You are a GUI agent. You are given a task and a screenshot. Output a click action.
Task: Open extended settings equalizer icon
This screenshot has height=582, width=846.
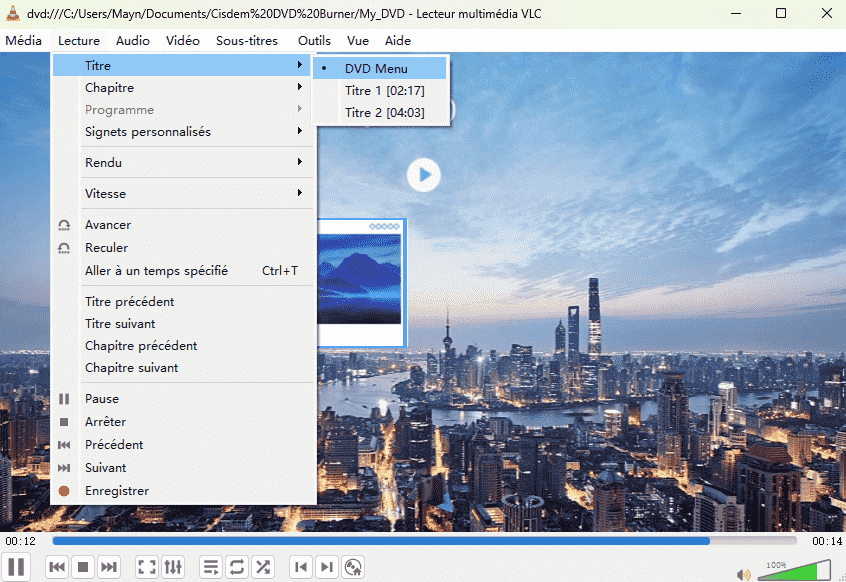point(173,567)
